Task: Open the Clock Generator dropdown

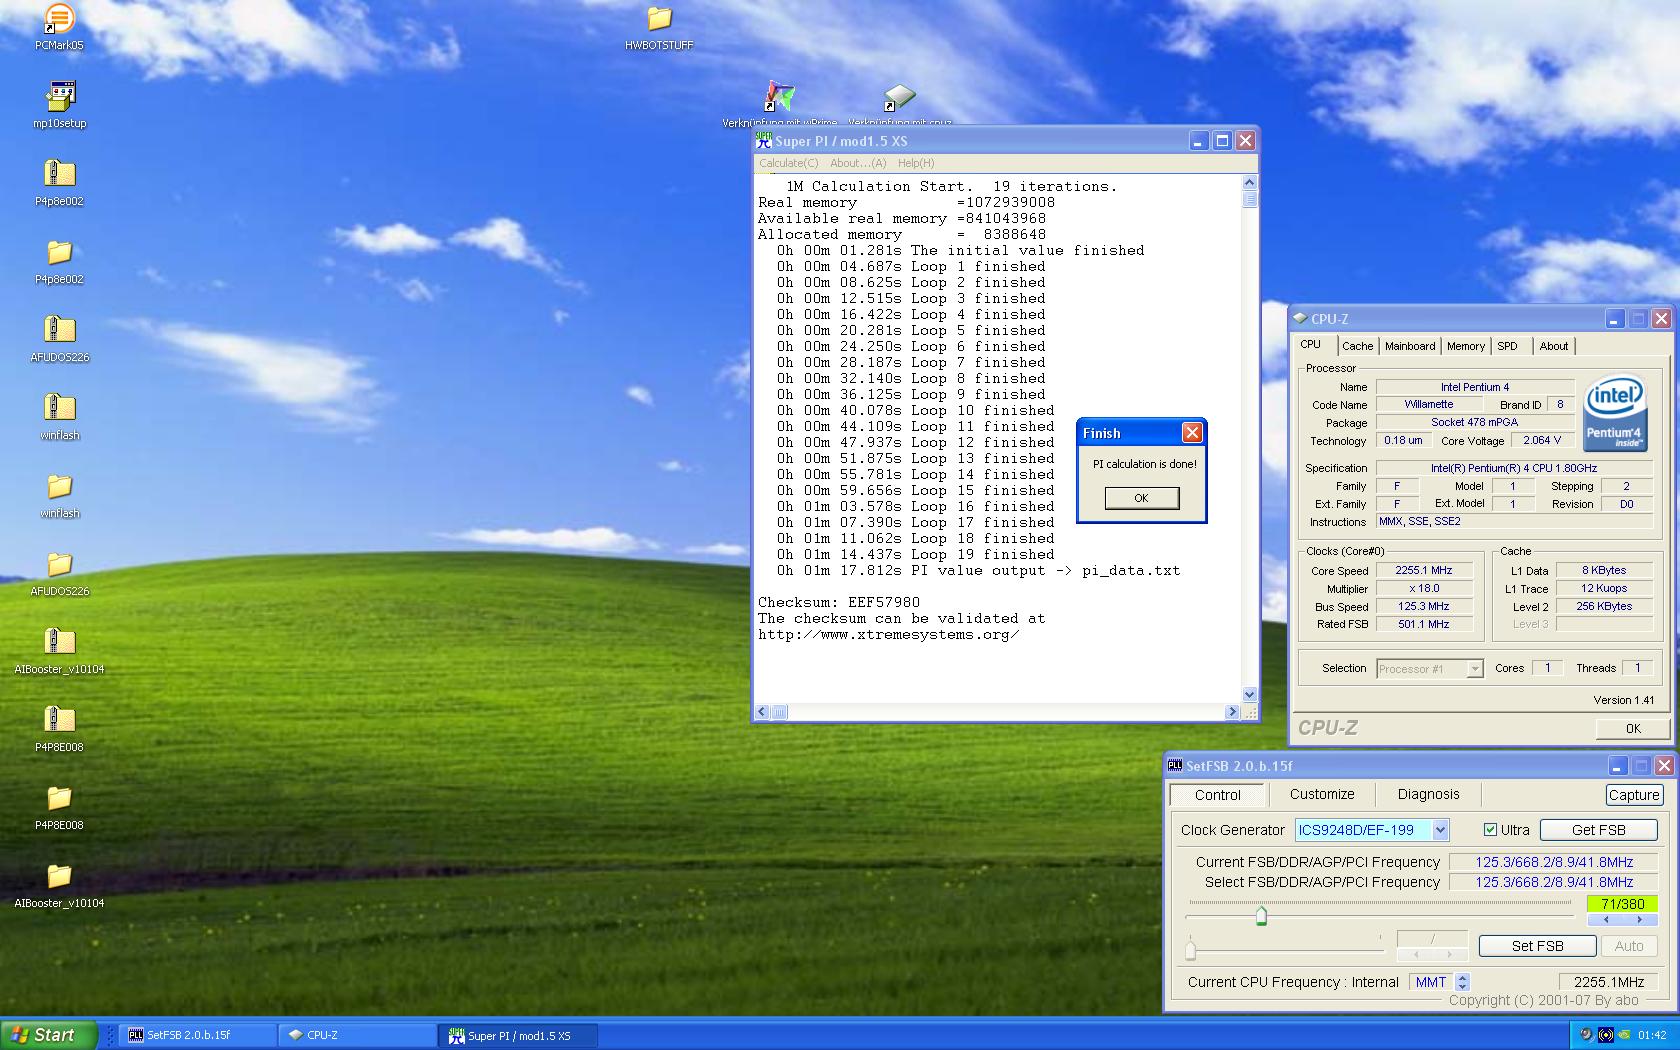Action: (x=1440, y=830)
